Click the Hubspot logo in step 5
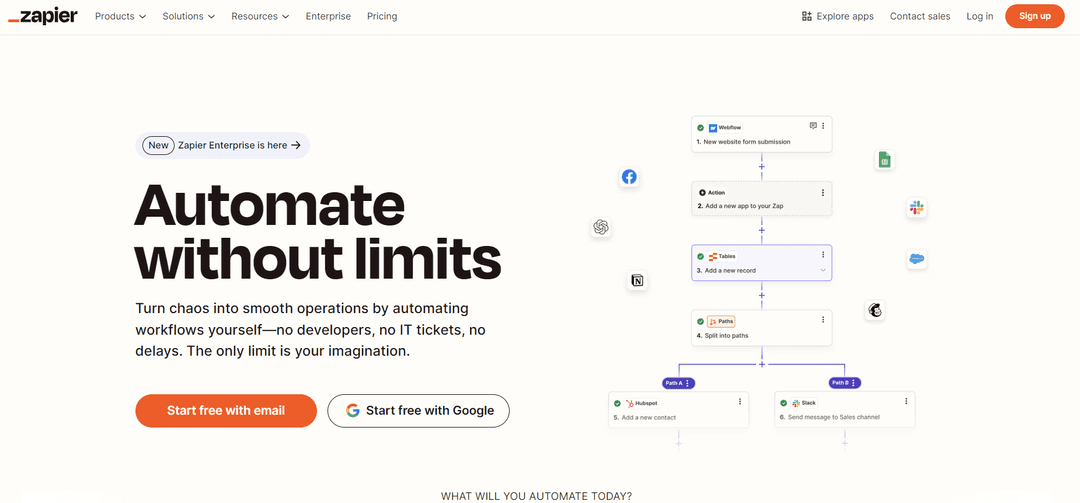 coord(630,403)
